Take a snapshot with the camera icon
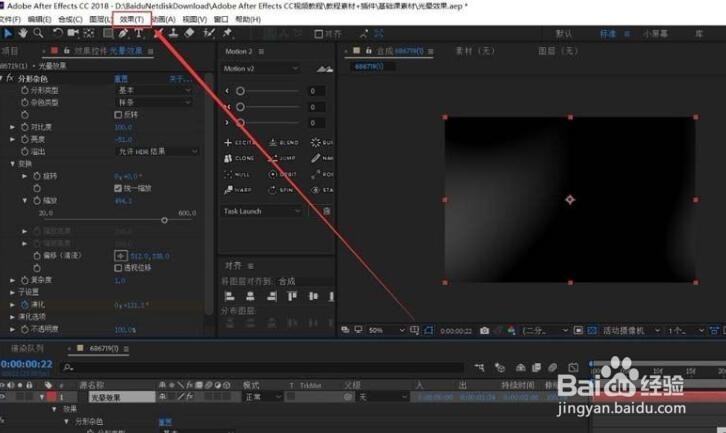726x433 pixels. click(x=484, y=331)
